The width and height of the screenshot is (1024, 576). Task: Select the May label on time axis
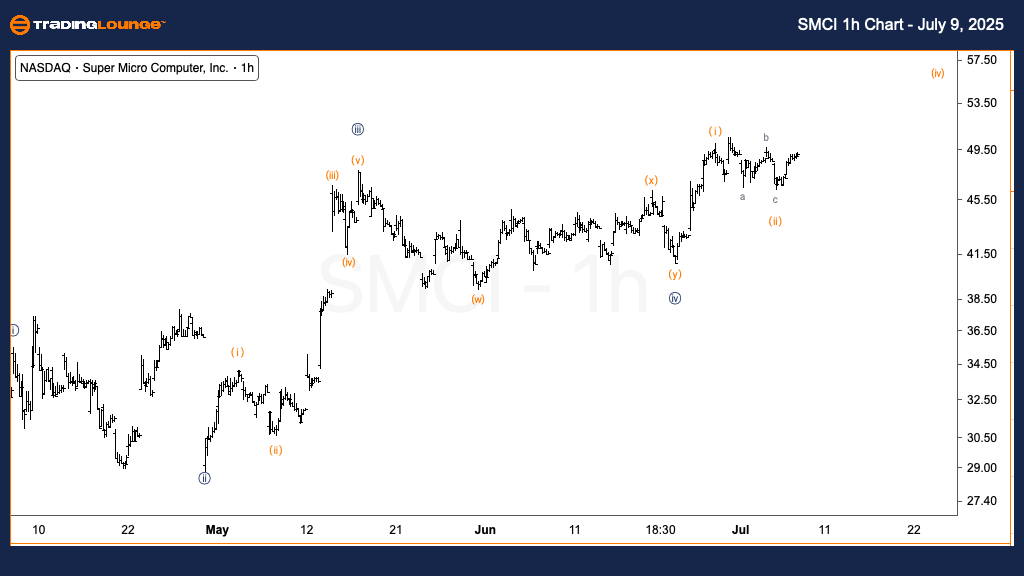click(x=217, y=530)
